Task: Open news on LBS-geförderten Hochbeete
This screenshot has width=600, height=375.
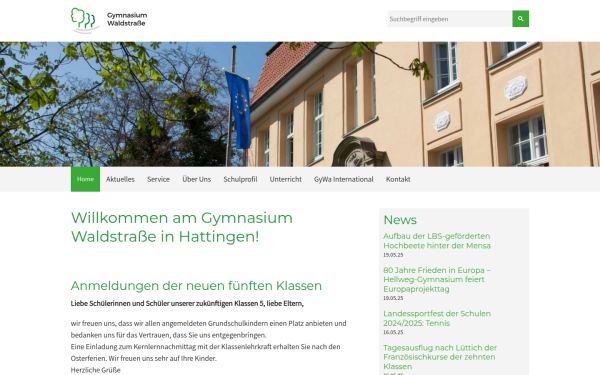Action: (x=437, y=241)
